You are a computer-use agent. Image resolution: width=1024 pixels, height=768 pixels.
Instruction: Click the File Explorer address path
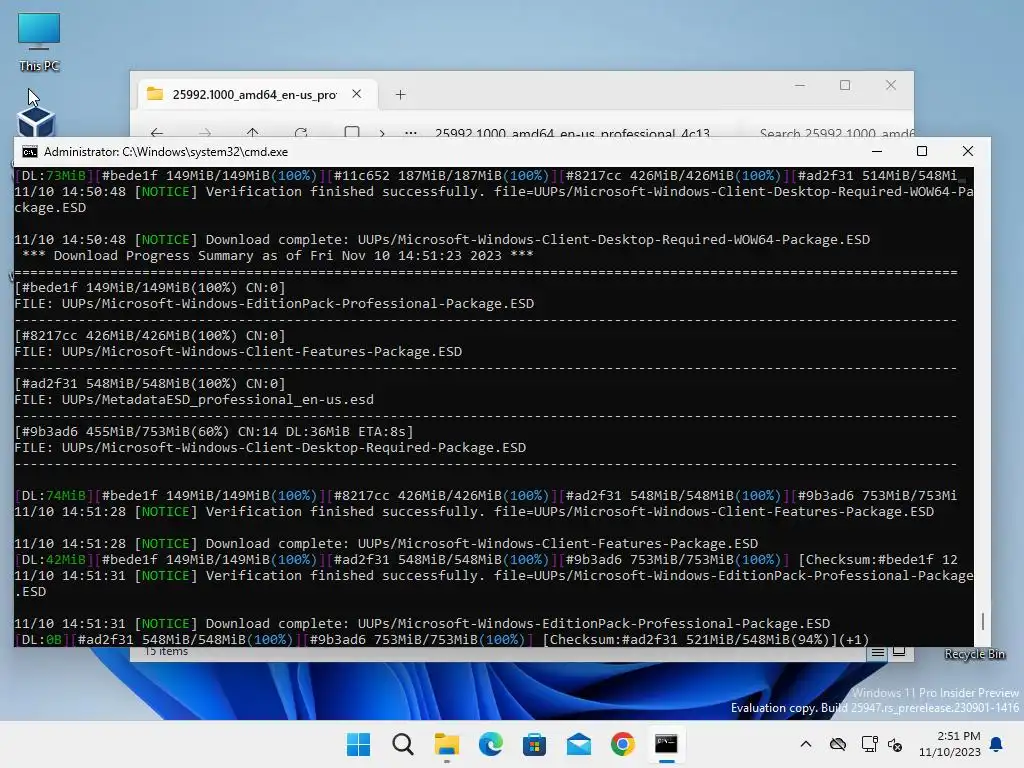pyautogui.click(x=572, y=133)
